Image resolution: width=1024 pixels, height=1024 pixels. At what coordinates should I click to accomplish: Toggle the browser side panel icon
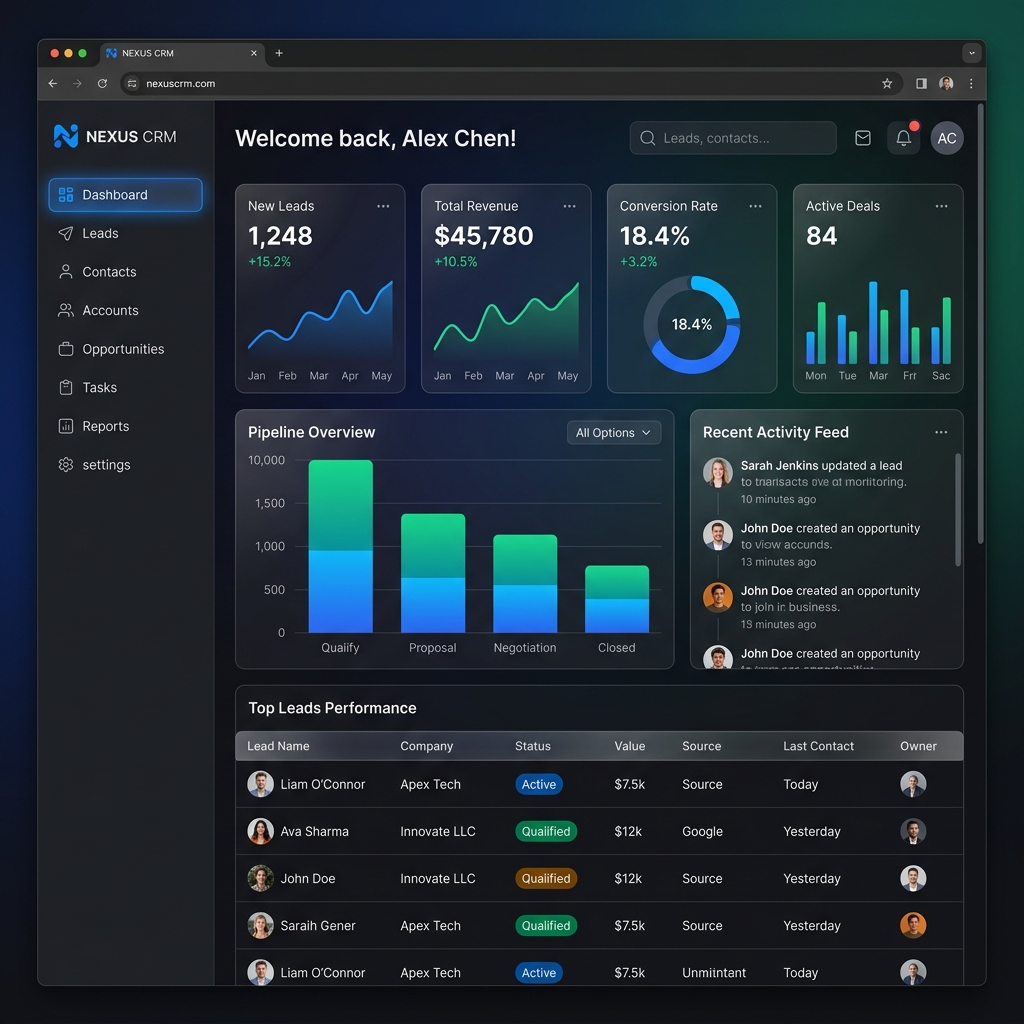click(x=921, y=84)
